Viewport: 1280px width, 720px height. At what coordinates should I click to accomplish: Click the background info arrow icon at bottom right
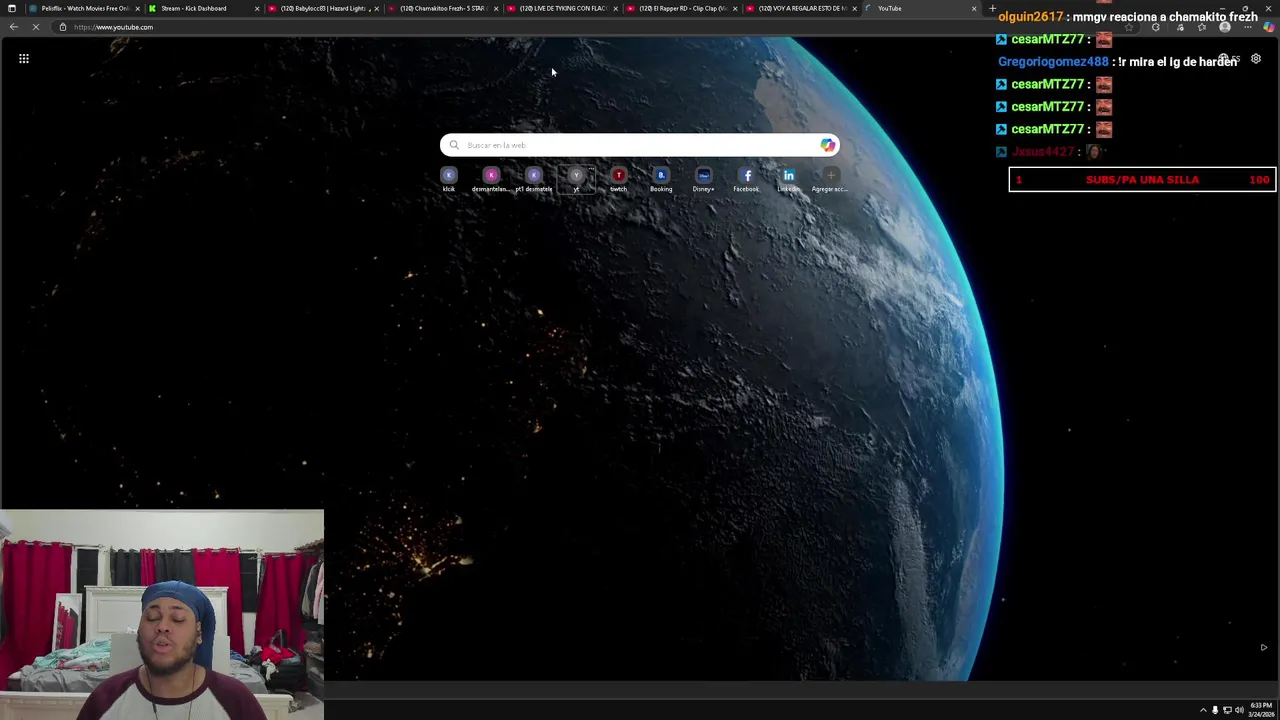[x=1263, y=647]
